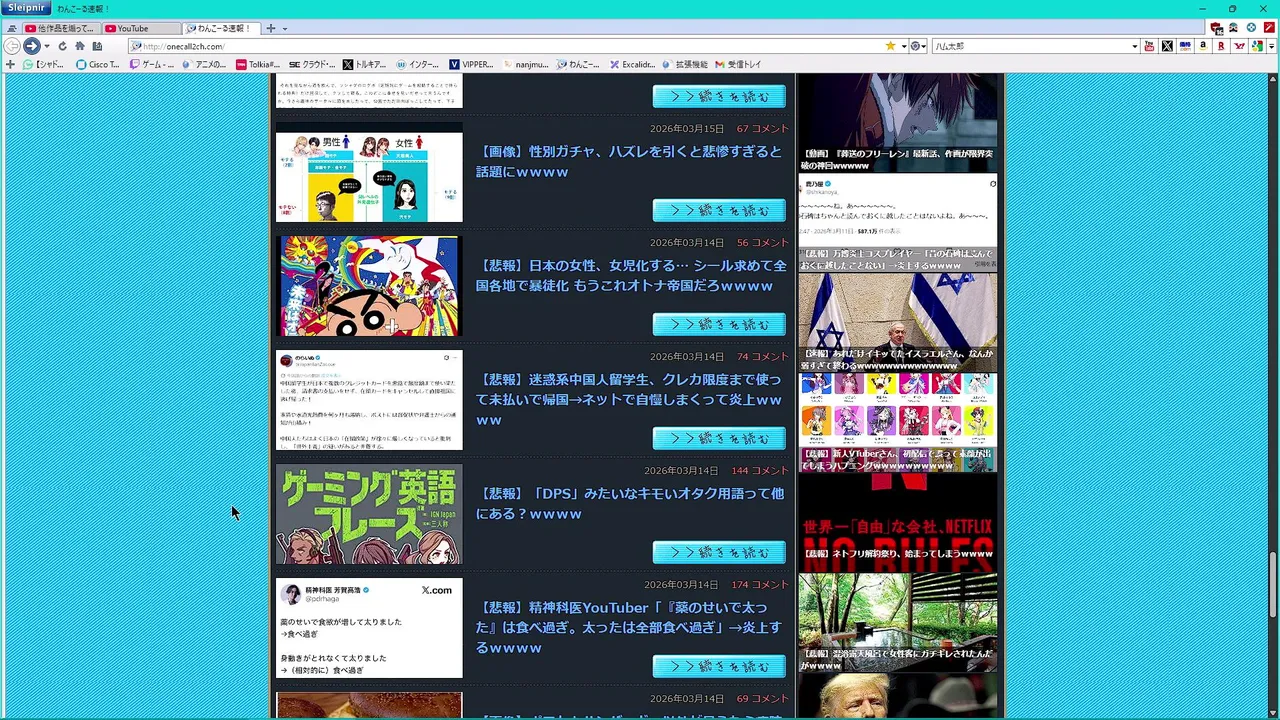1280x720 pixels.
Task: Open headline 【悲報】迷惑系中国人留学生
Action: click(x=629, y=400)
